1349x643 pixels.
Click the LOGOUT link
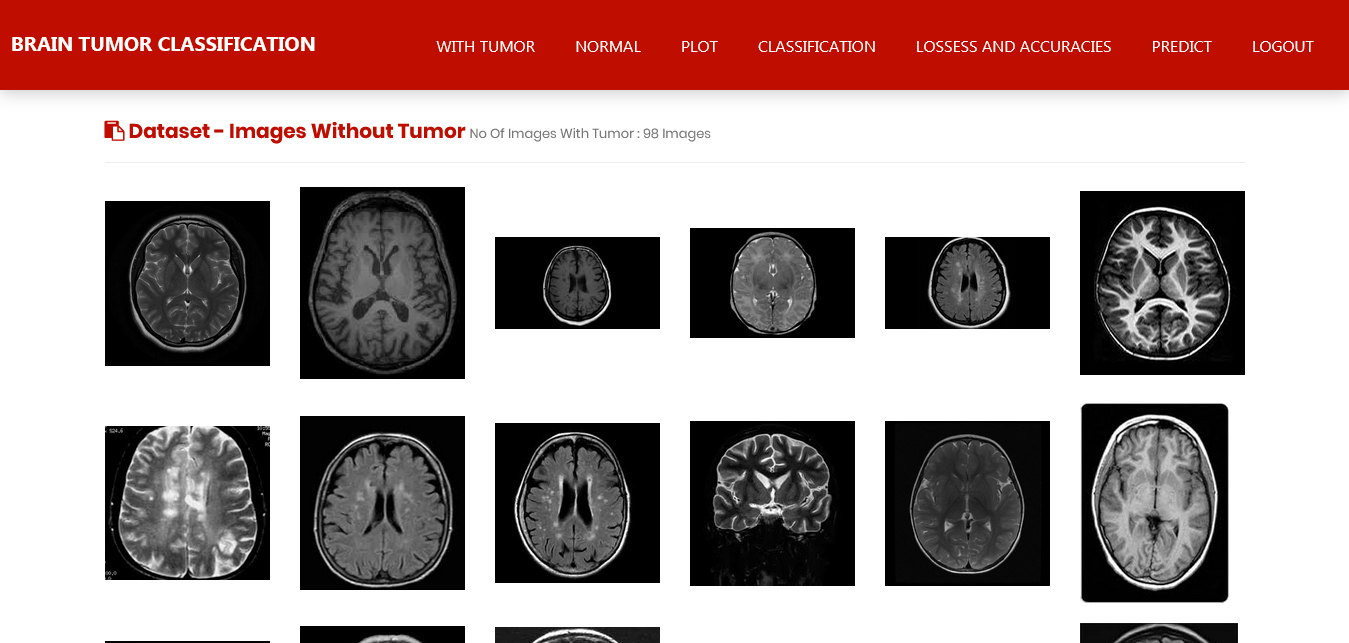(1283, 46)
